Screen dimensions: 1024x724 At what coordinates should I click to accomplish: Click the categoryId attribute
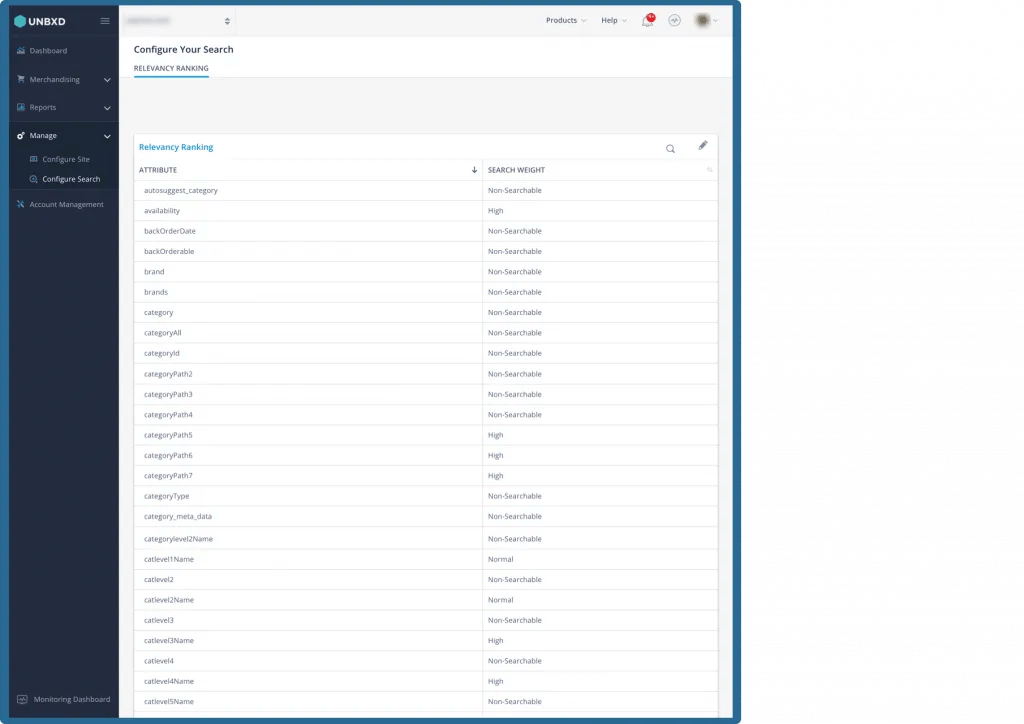[x=161, y=353]
